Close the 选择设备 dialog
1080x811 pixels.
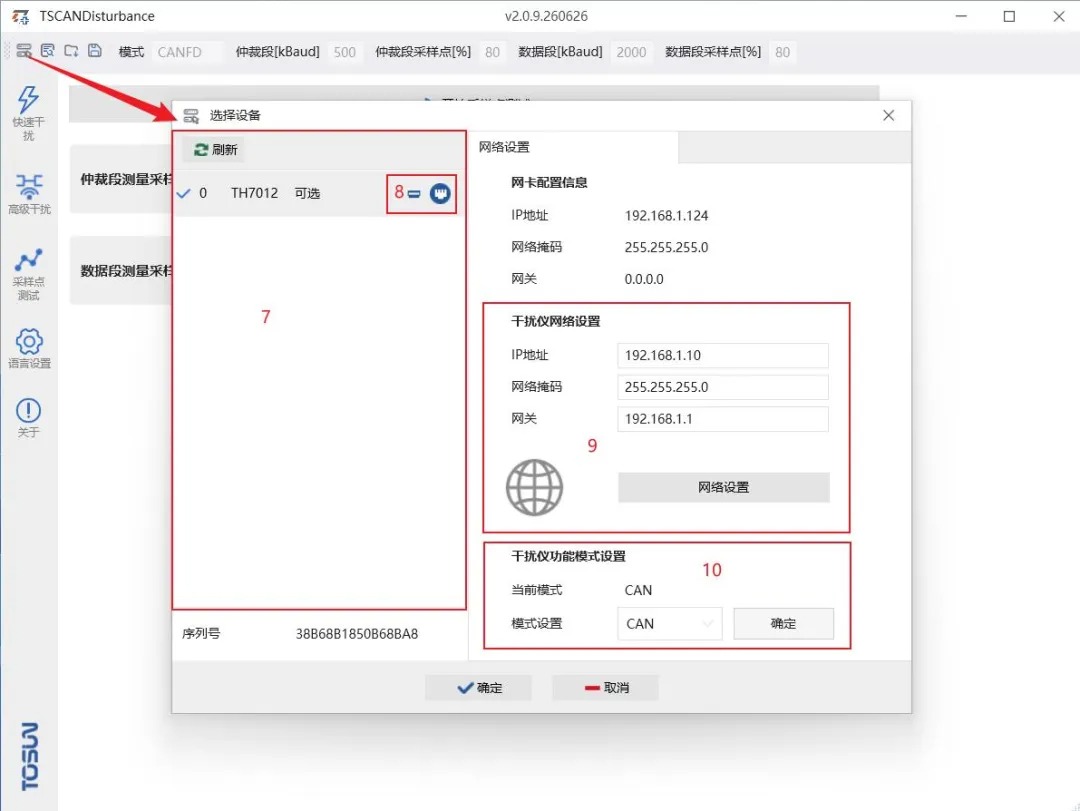pos(889,115)
